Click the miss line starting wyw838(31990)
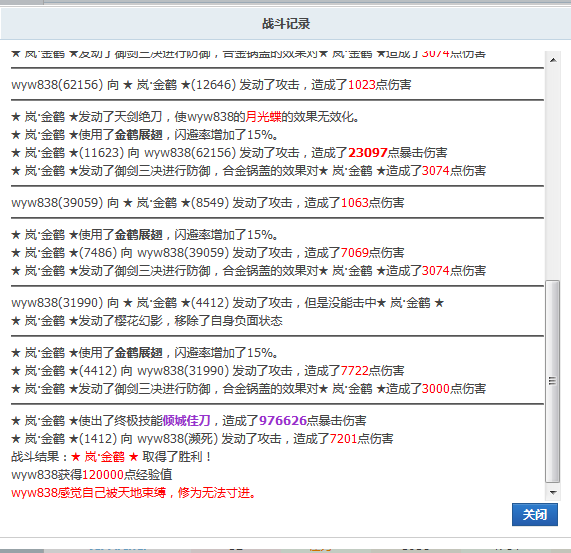The height and width of the screenshot is (553, 571). click(x=228, y=303)
